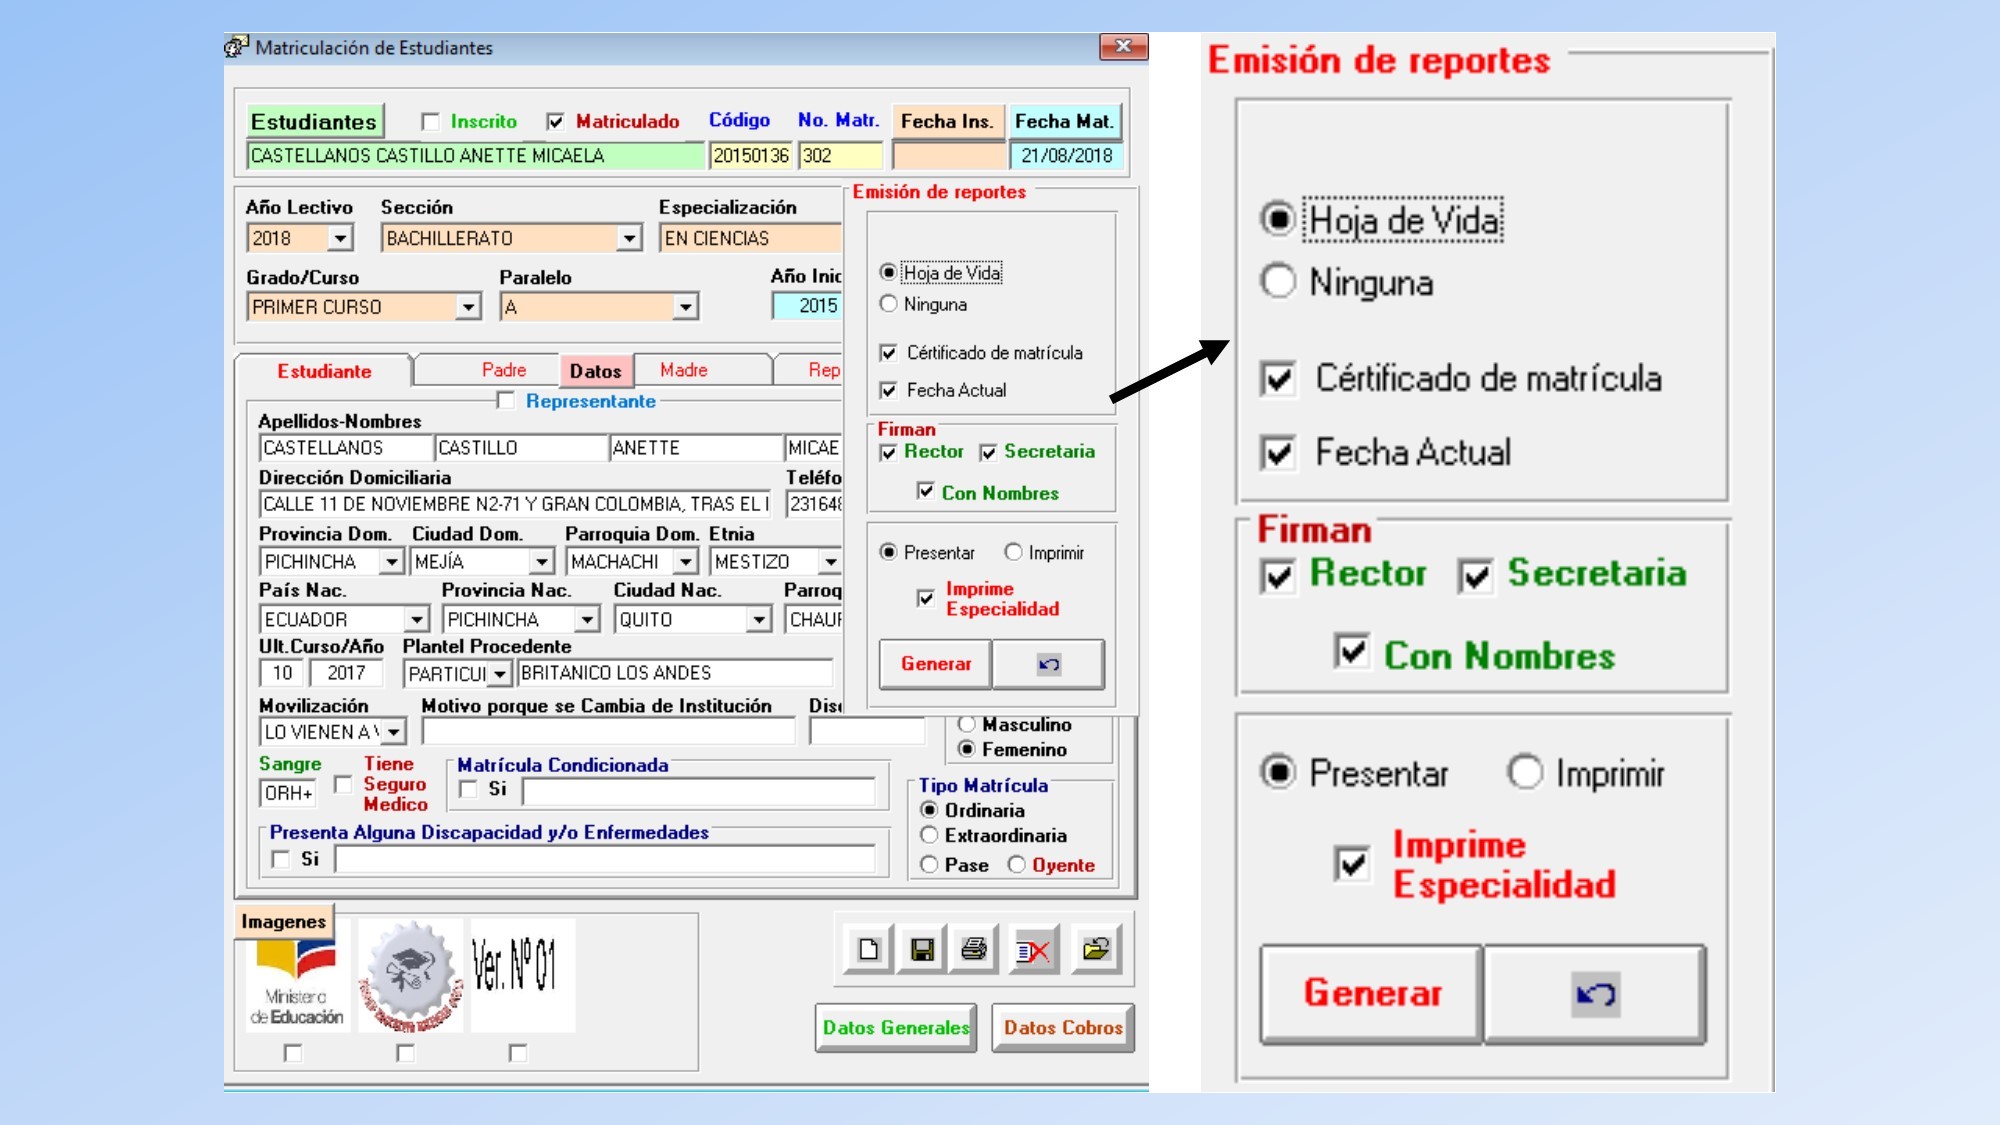The image size is (2000, 1125).
Task: Click the printer icon
Action: click(x=974, y=949)
